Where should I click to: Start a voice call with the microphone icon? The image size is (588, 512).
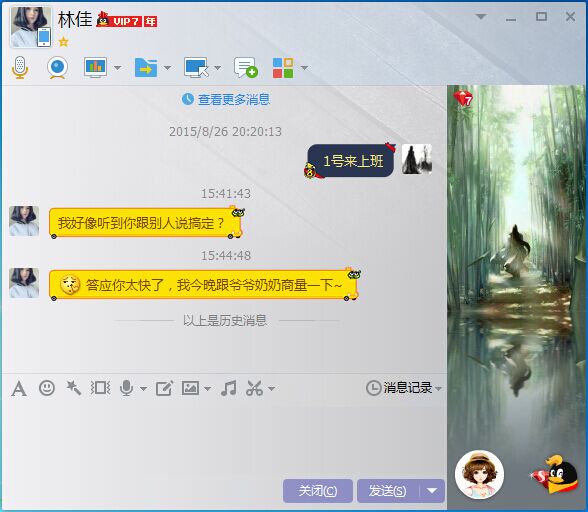coord(20,68)
